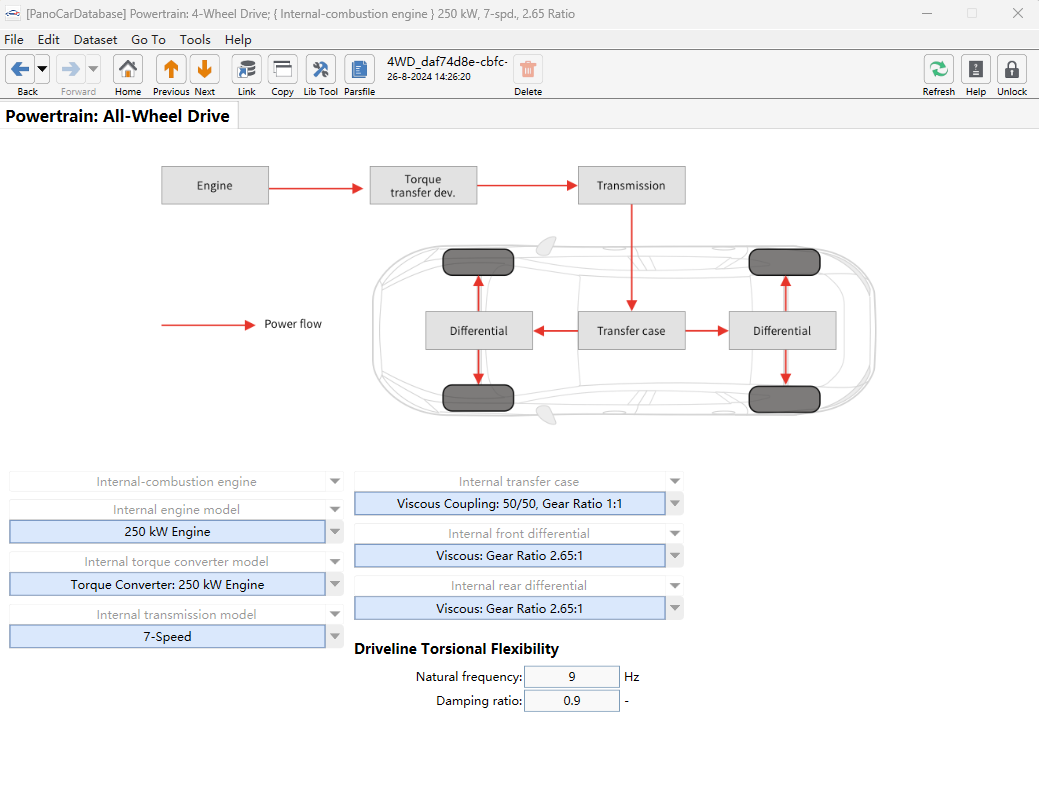Select the Powertrain: All-Wheel Drive tab
The height and width of the screenshot is (807, 1039).
tap(118, 116)
